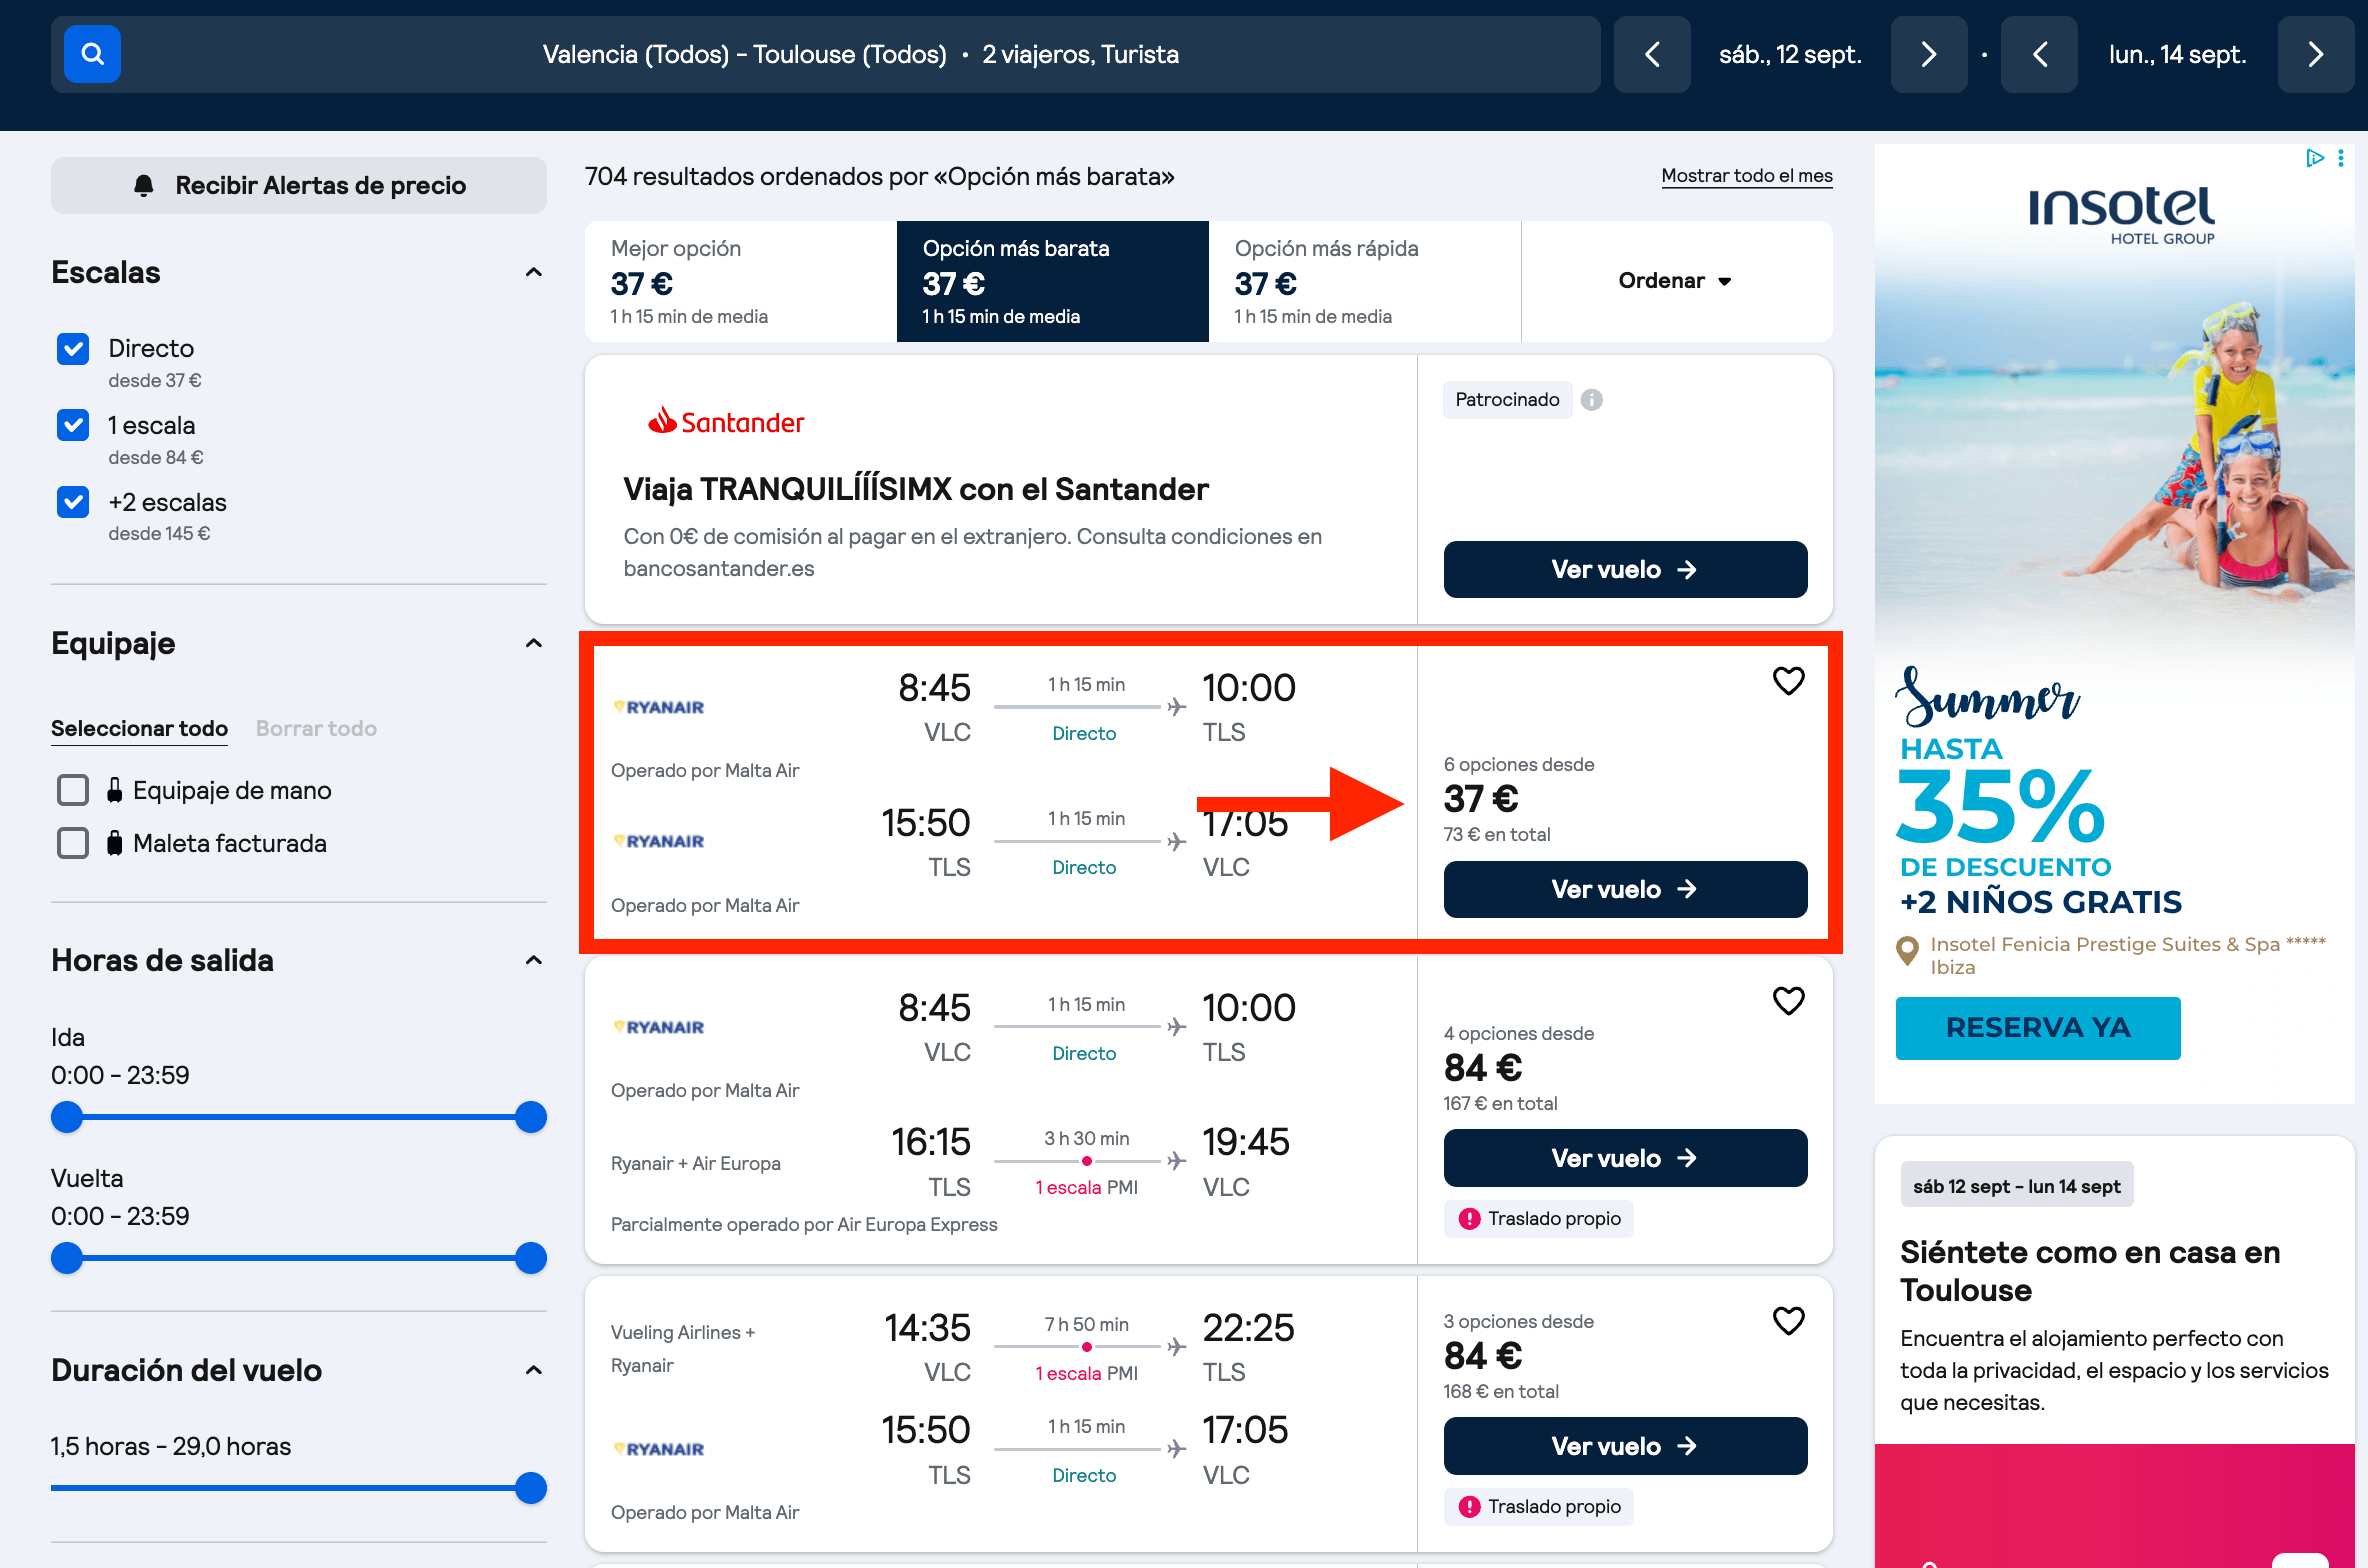Click the 704 resultados ordenados text

click(x=879, y=177)
